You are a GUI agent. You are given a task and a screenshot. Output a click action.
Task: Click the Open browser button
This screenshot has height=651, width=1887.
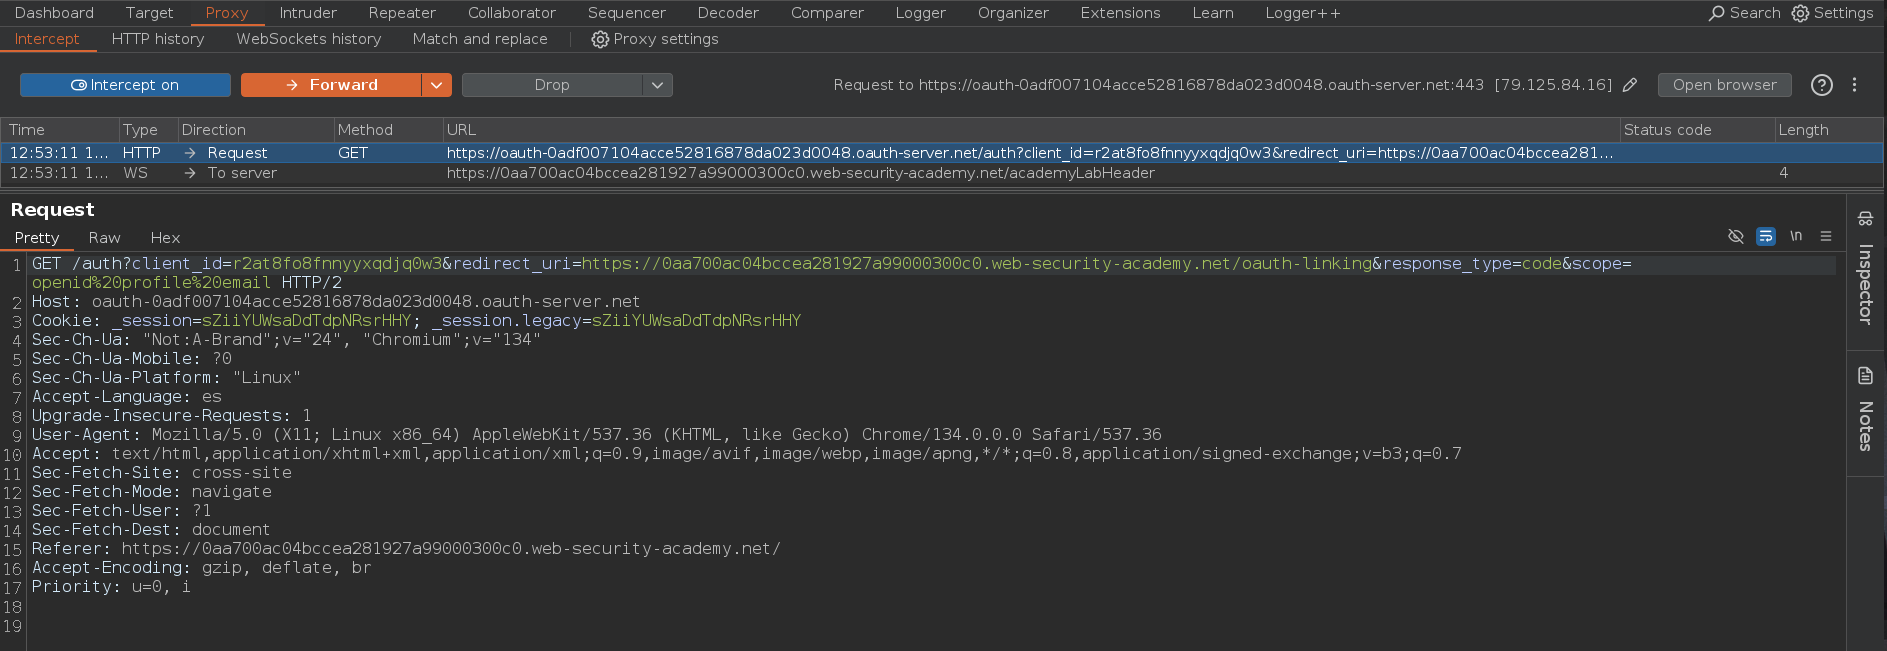[x=1724, y=85]
